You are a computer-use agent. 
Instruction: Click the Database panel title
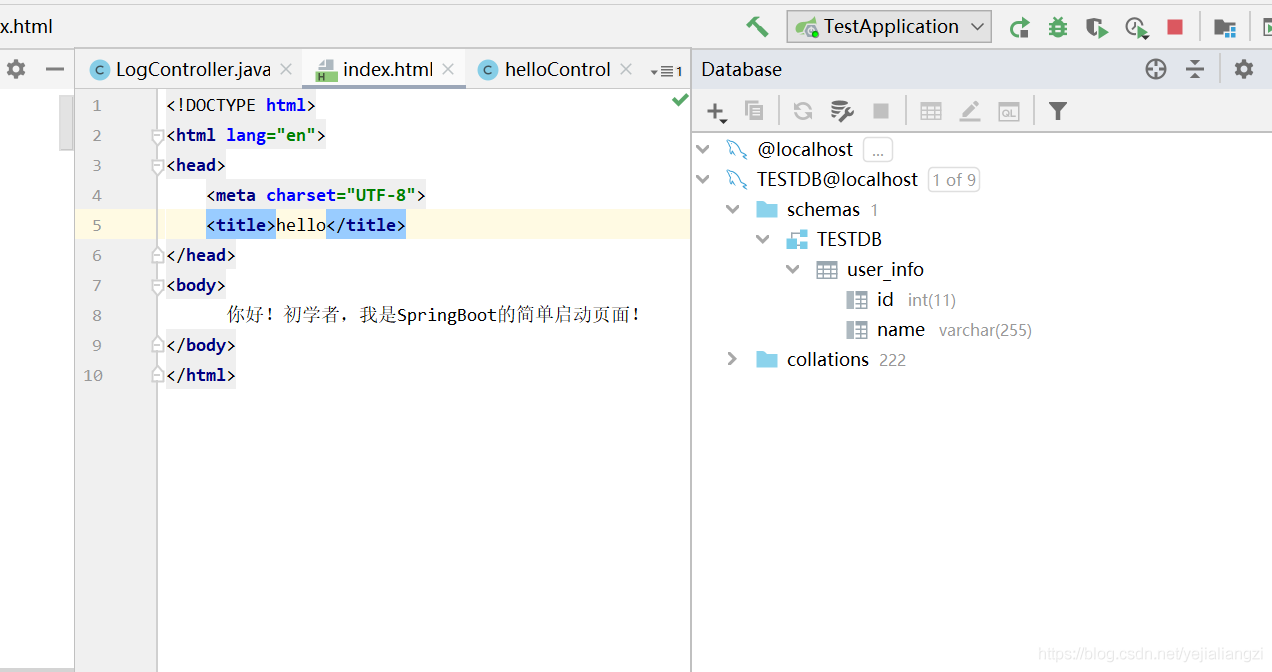point(741,69)
